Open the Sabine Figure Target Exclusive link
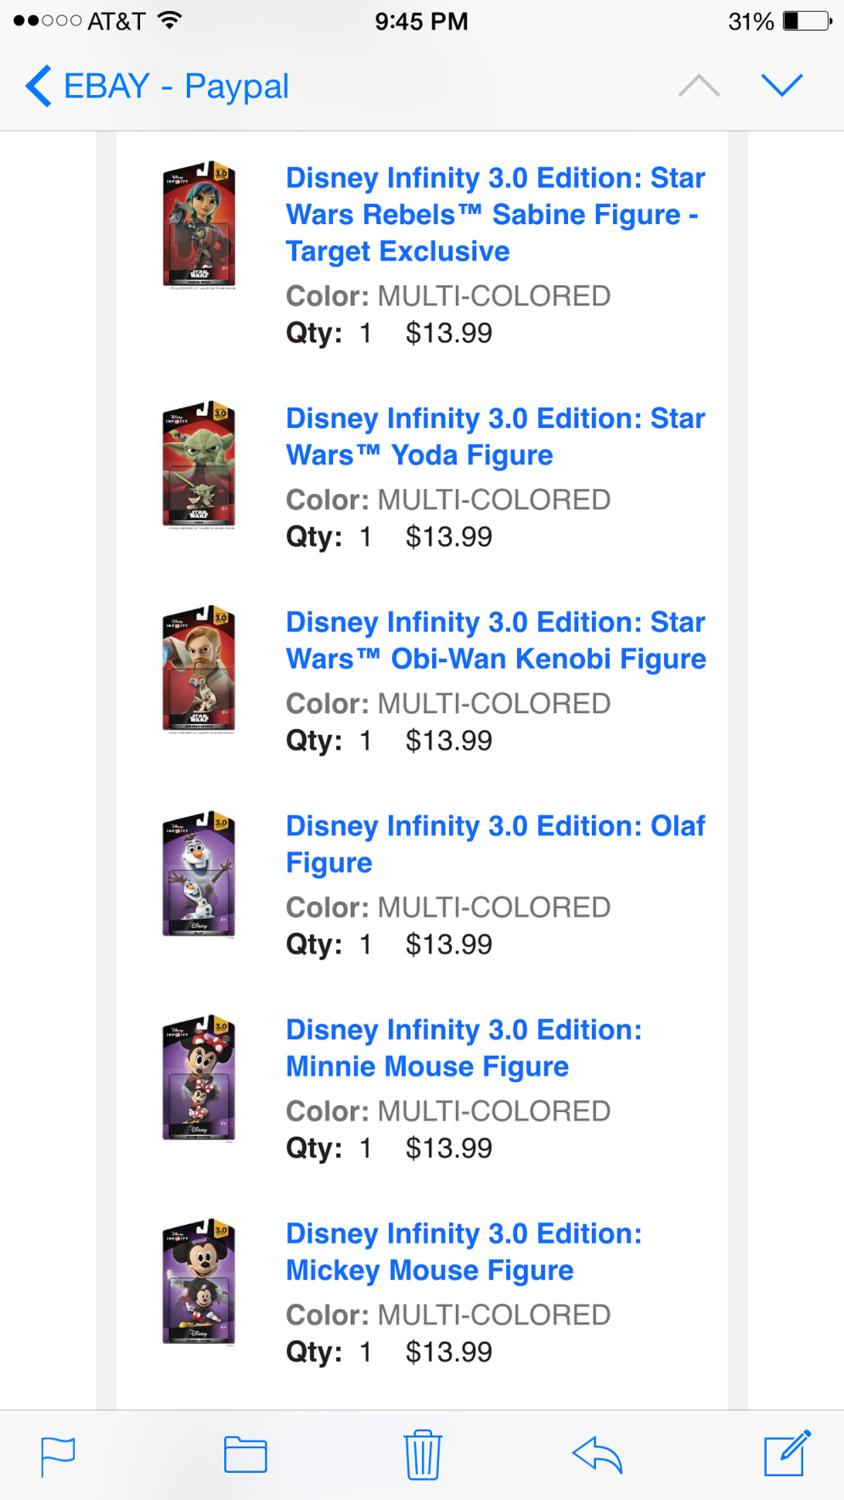 tap(494, 214)
